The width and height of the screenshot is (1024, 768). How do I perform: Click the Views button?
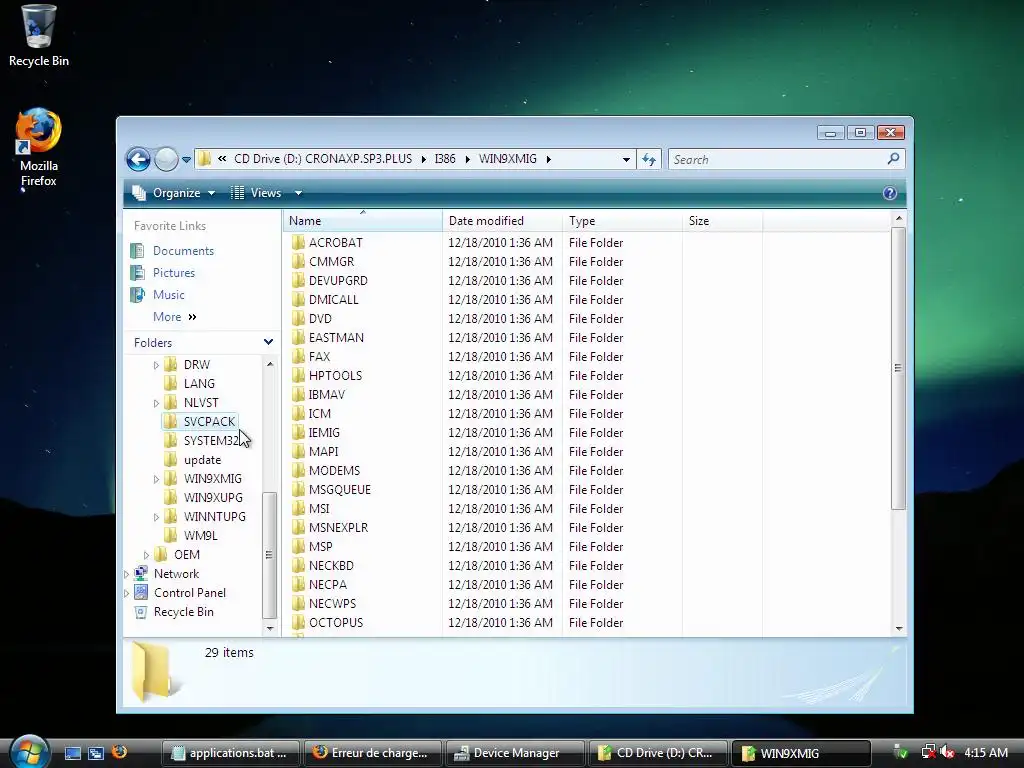coord(256,193)
